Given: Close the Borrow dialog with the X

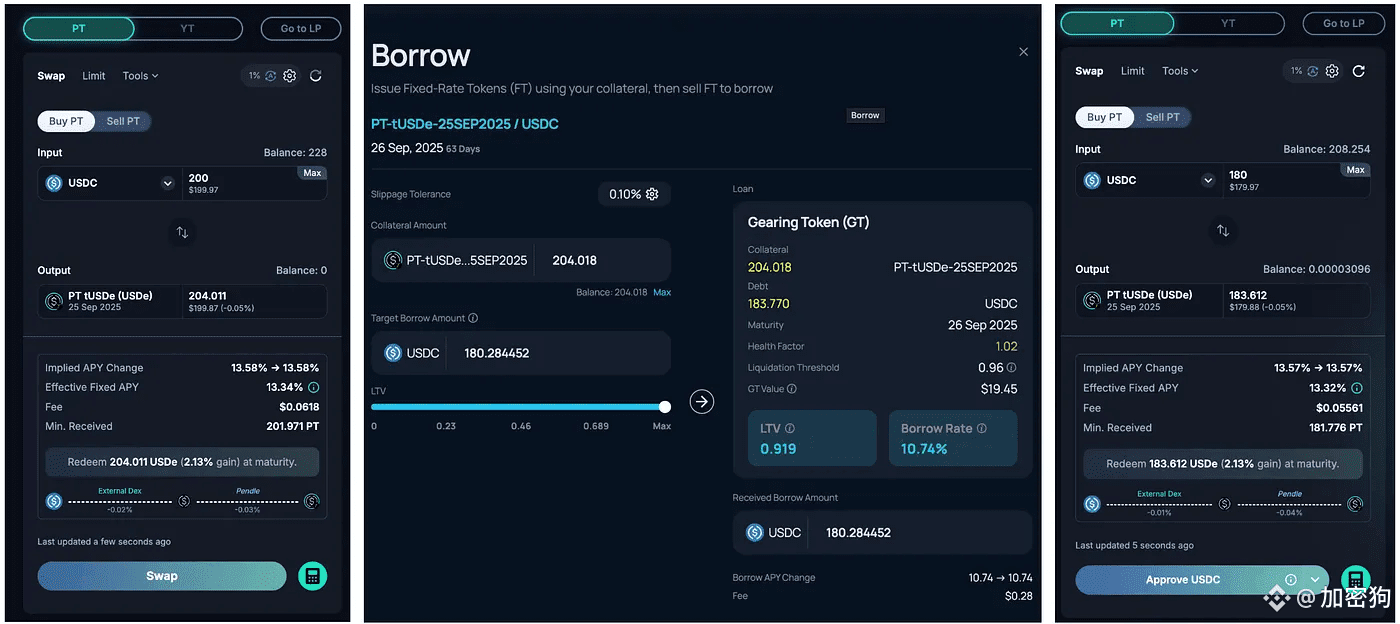Looking at the screenshot, I should click(1023, 52).
